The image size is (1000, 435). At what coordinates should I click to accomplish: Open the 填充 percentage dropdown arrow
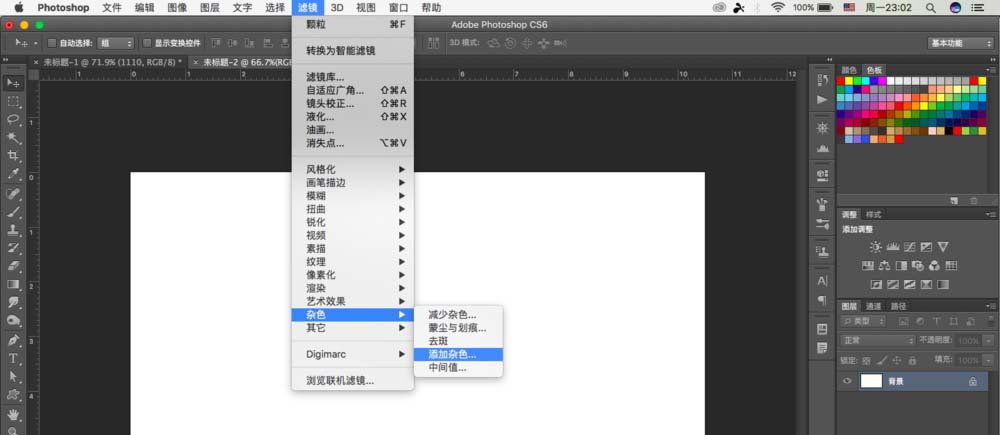(x=989, y=360)
